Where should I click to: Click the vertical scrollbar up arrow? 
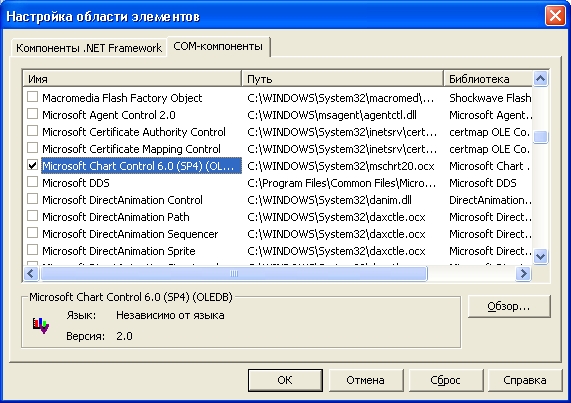point(540,79)
